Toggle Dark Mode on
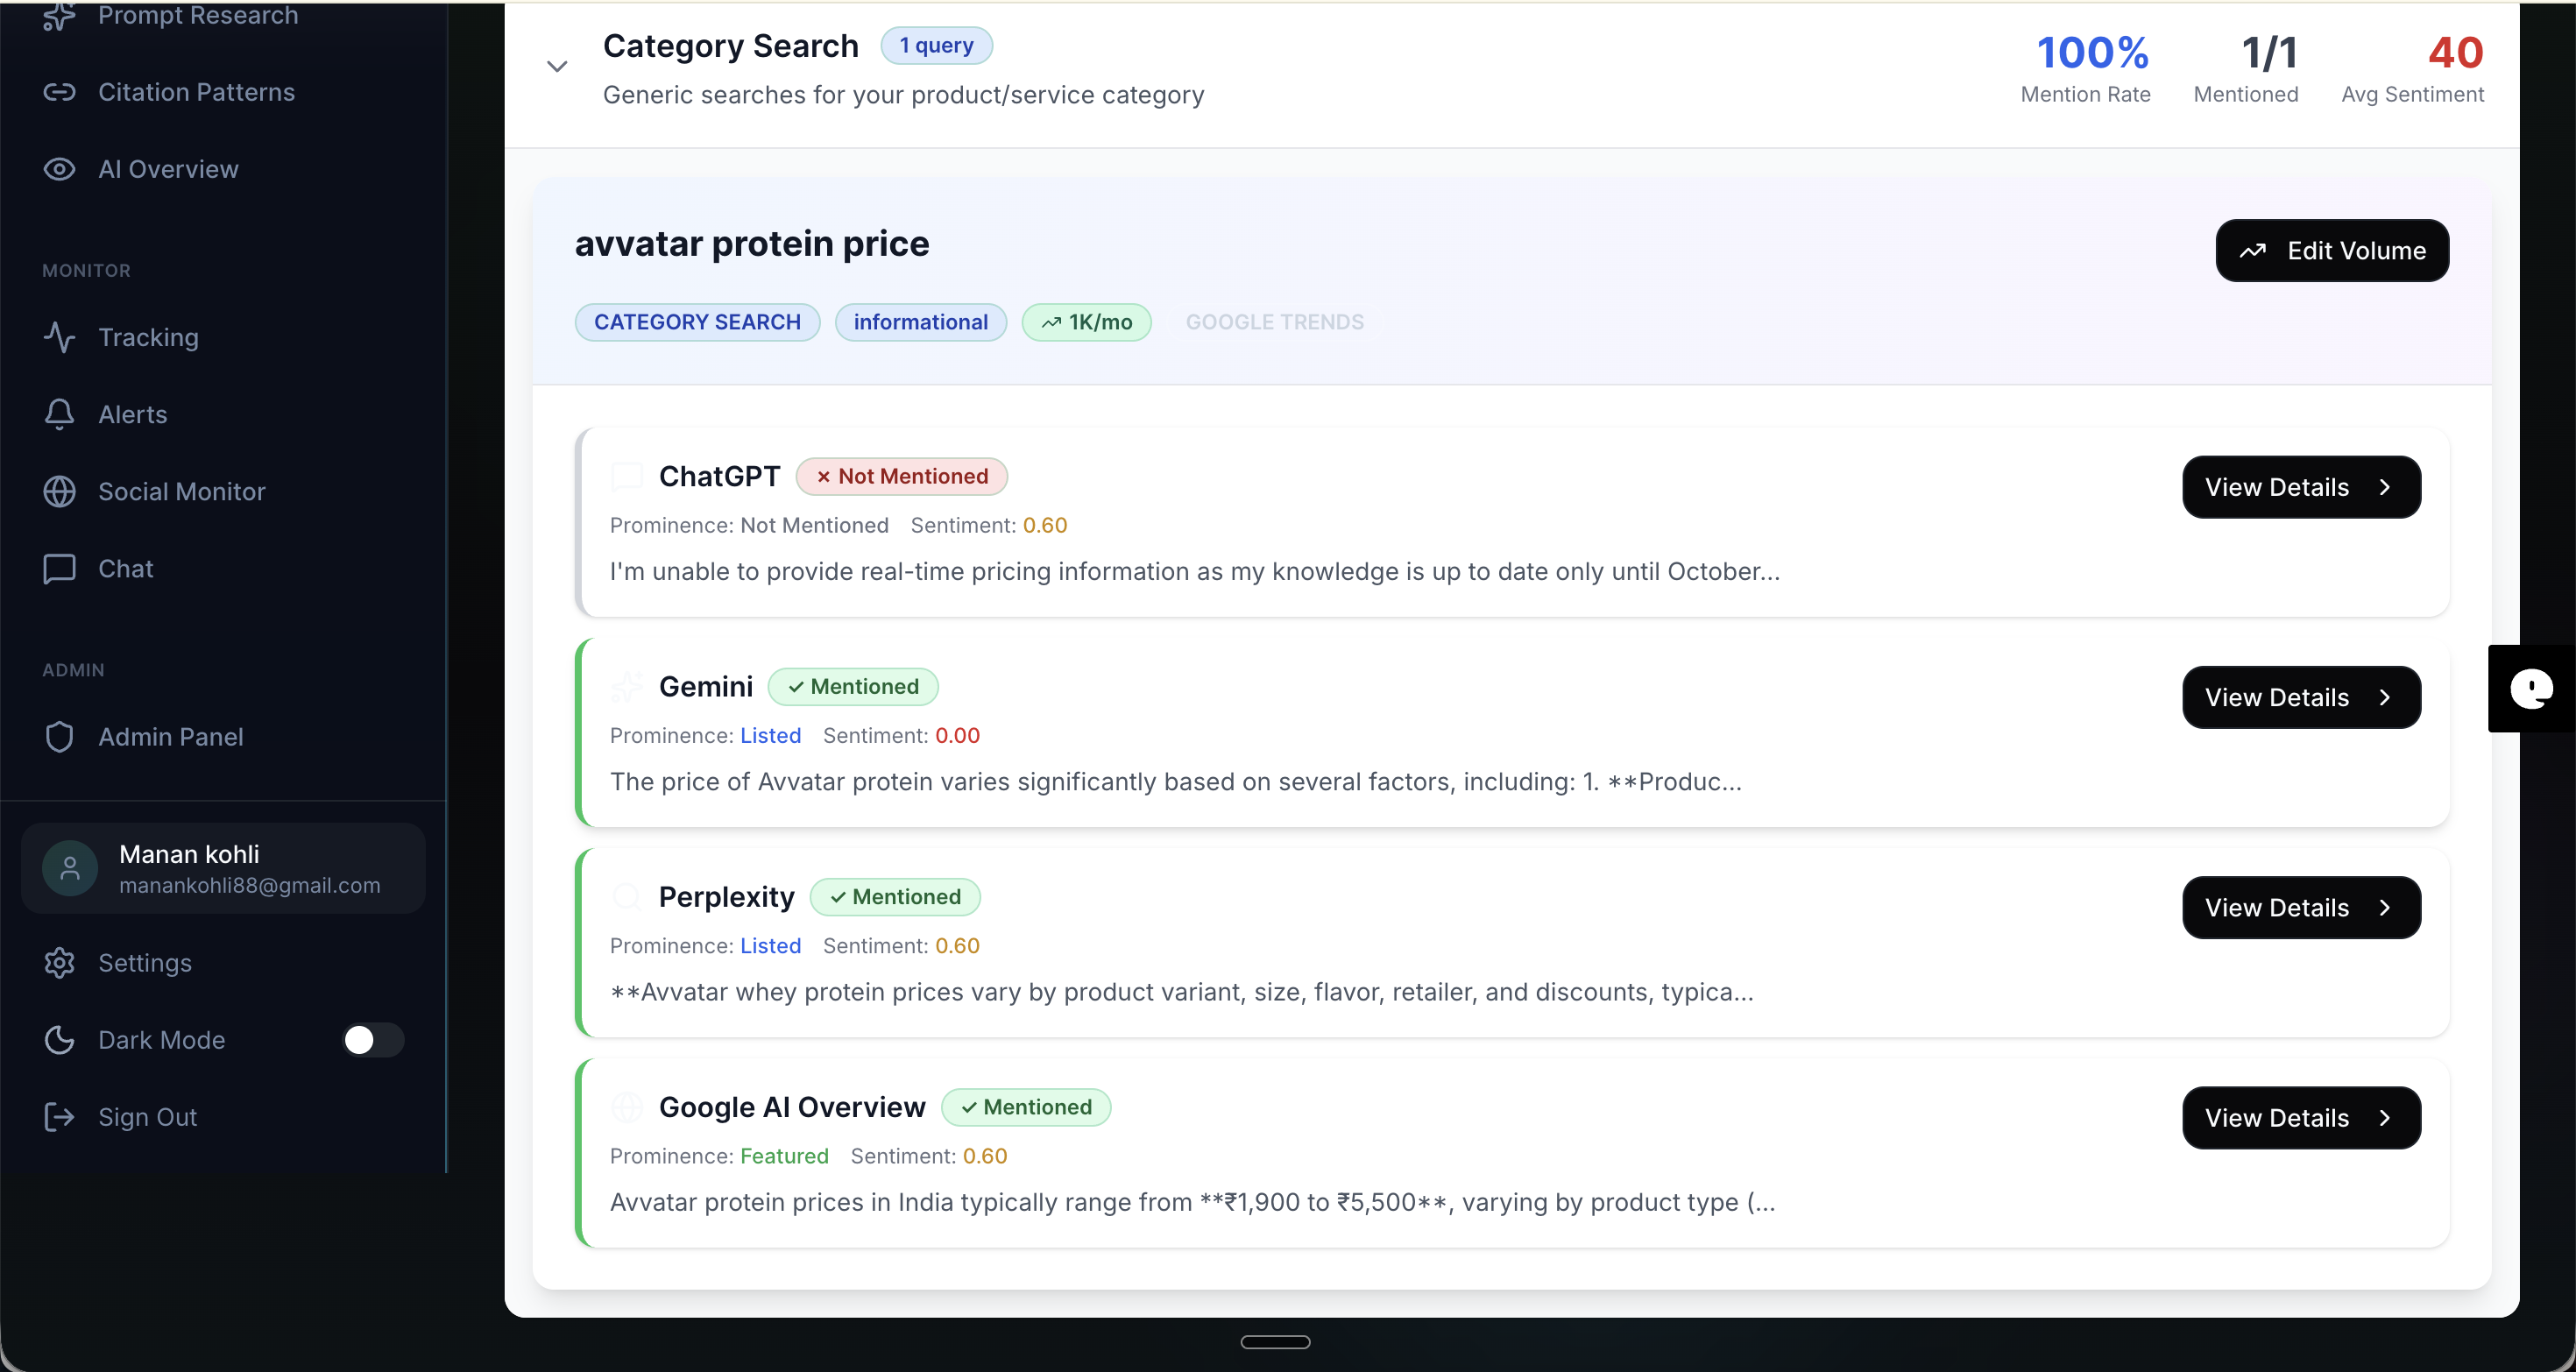 click(372, 1040)
